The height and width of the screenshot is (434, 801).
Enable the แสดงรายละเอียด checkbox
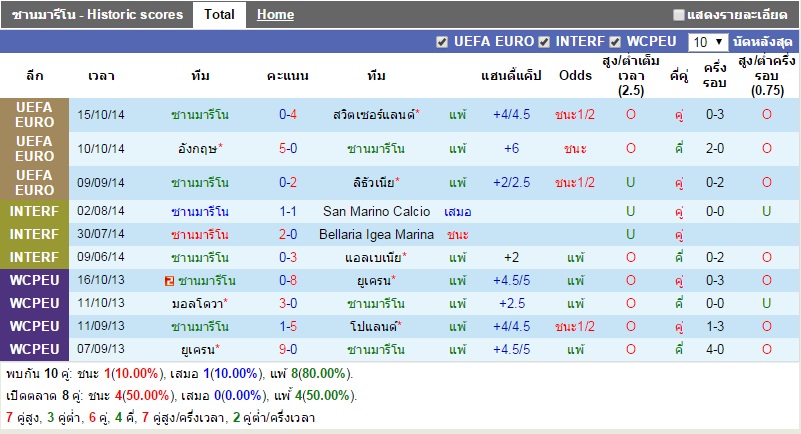(679, 15)
